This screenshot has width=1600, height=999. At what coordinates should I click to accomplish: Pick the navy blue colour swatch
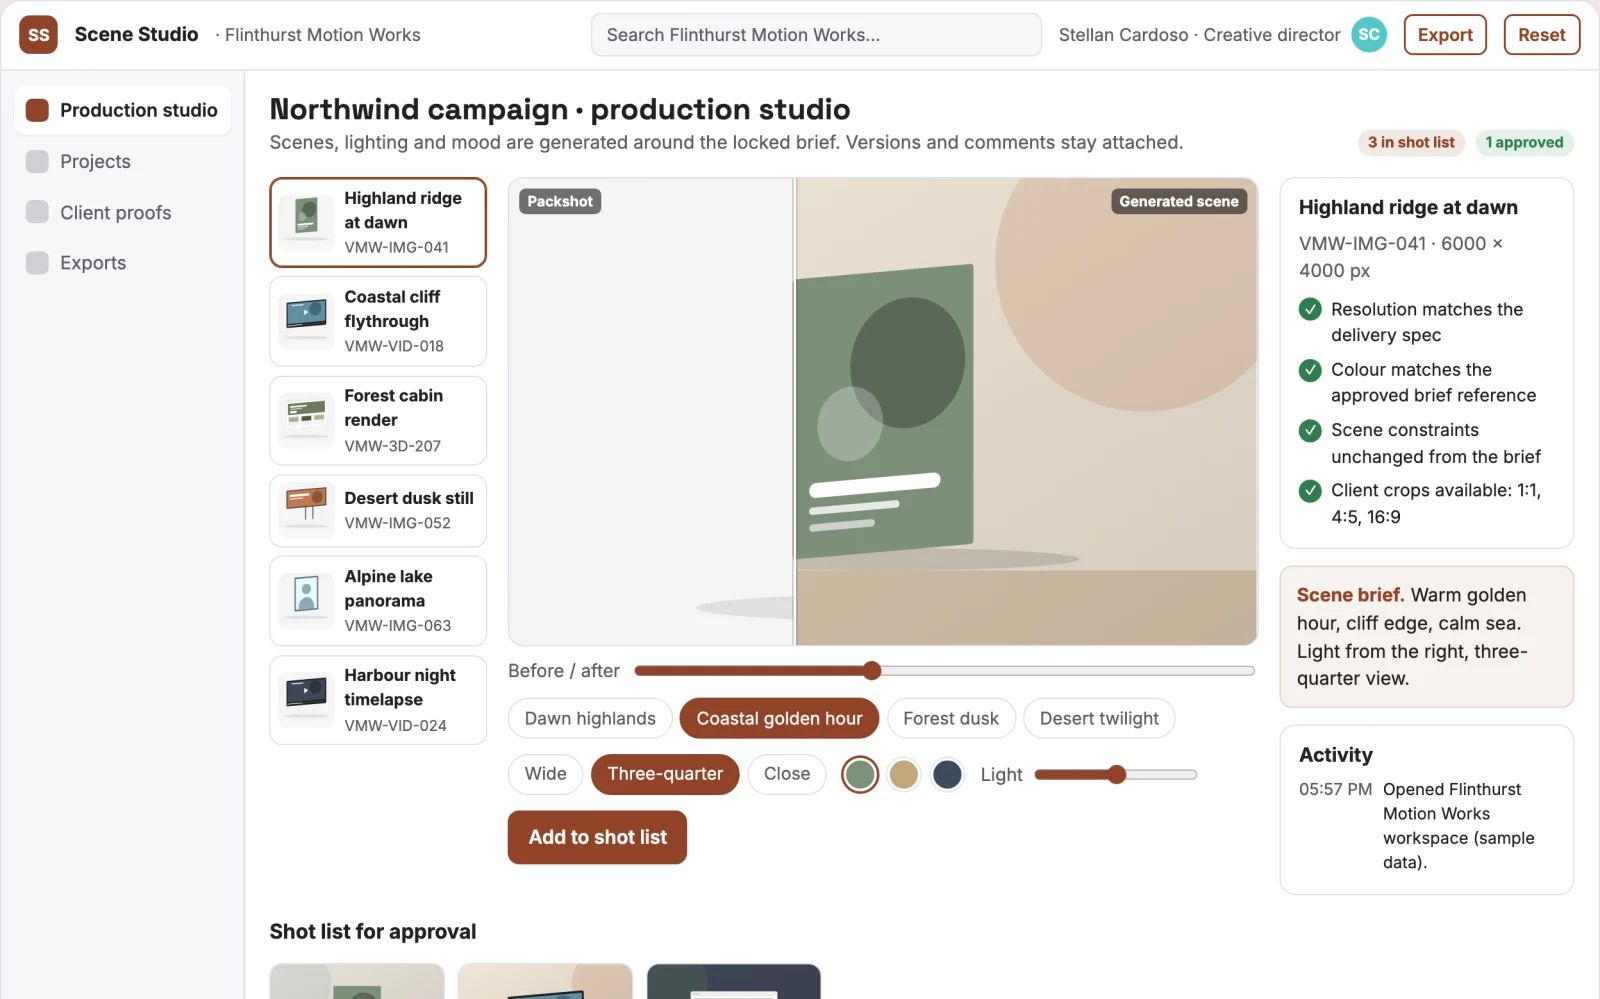tap(947, 775)
